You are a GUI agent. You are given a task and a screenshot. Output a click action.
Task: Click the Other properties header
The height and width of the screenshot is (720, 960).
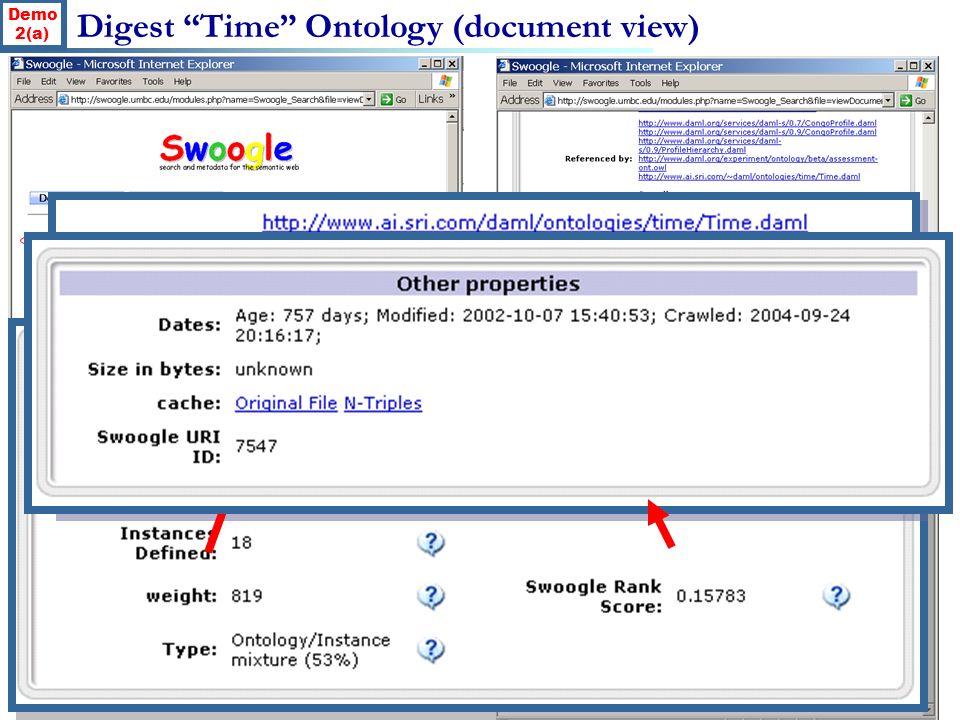(x=488, y=284)
